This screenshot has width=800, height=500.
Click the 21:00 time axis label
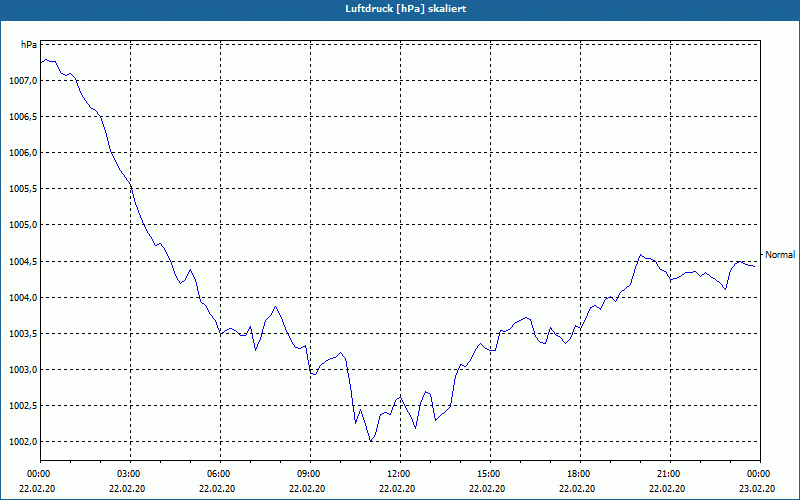point(670,474)
